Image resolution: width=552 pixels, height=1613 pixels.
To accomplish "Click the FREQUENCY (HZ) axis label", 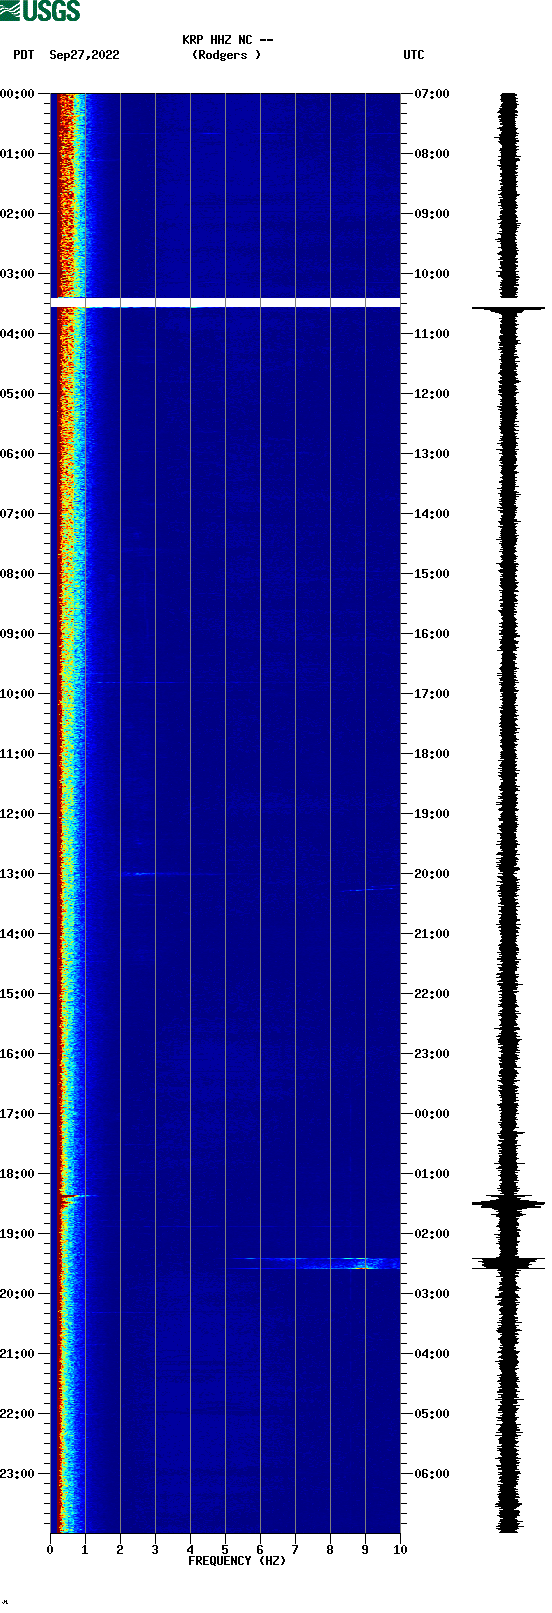I will [237, 1561].
